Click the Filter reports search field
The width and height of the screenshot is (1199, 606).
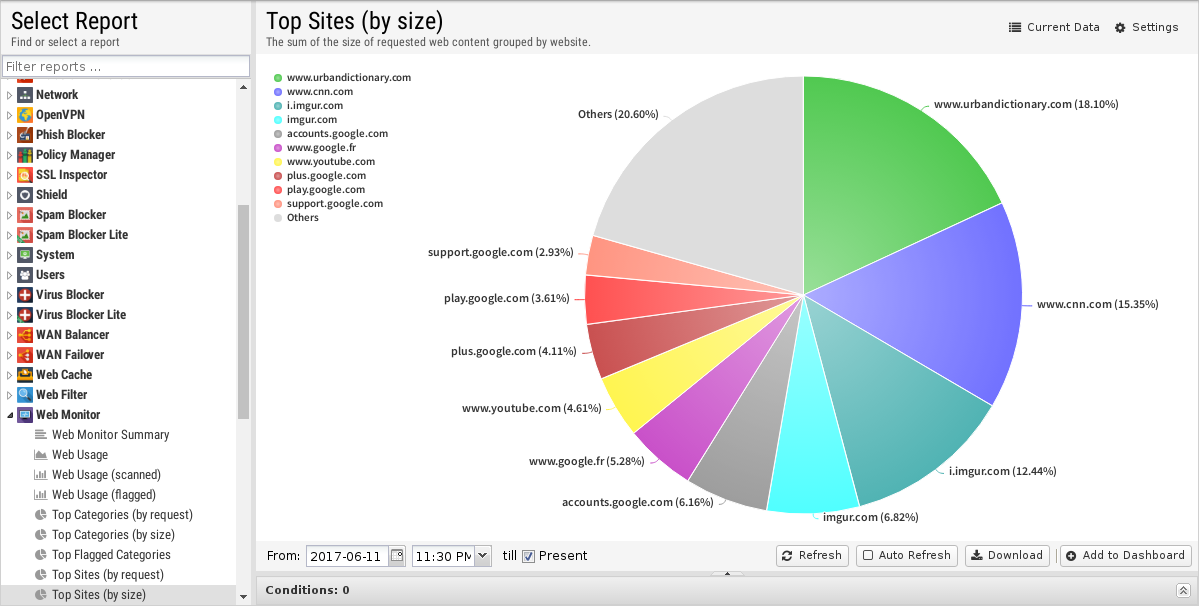(x=125, y=66)
